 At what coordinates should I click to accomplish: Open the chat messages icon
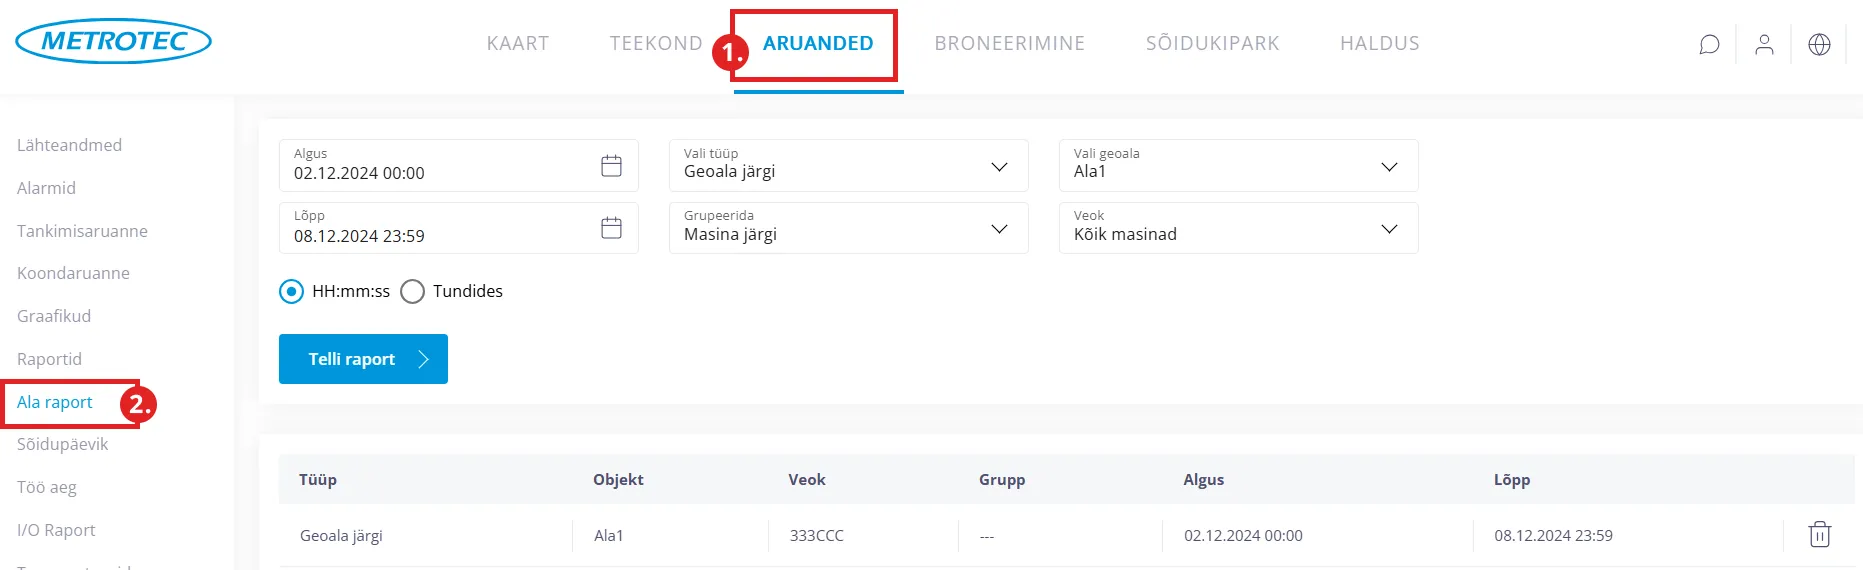[x=1709, y=44]
